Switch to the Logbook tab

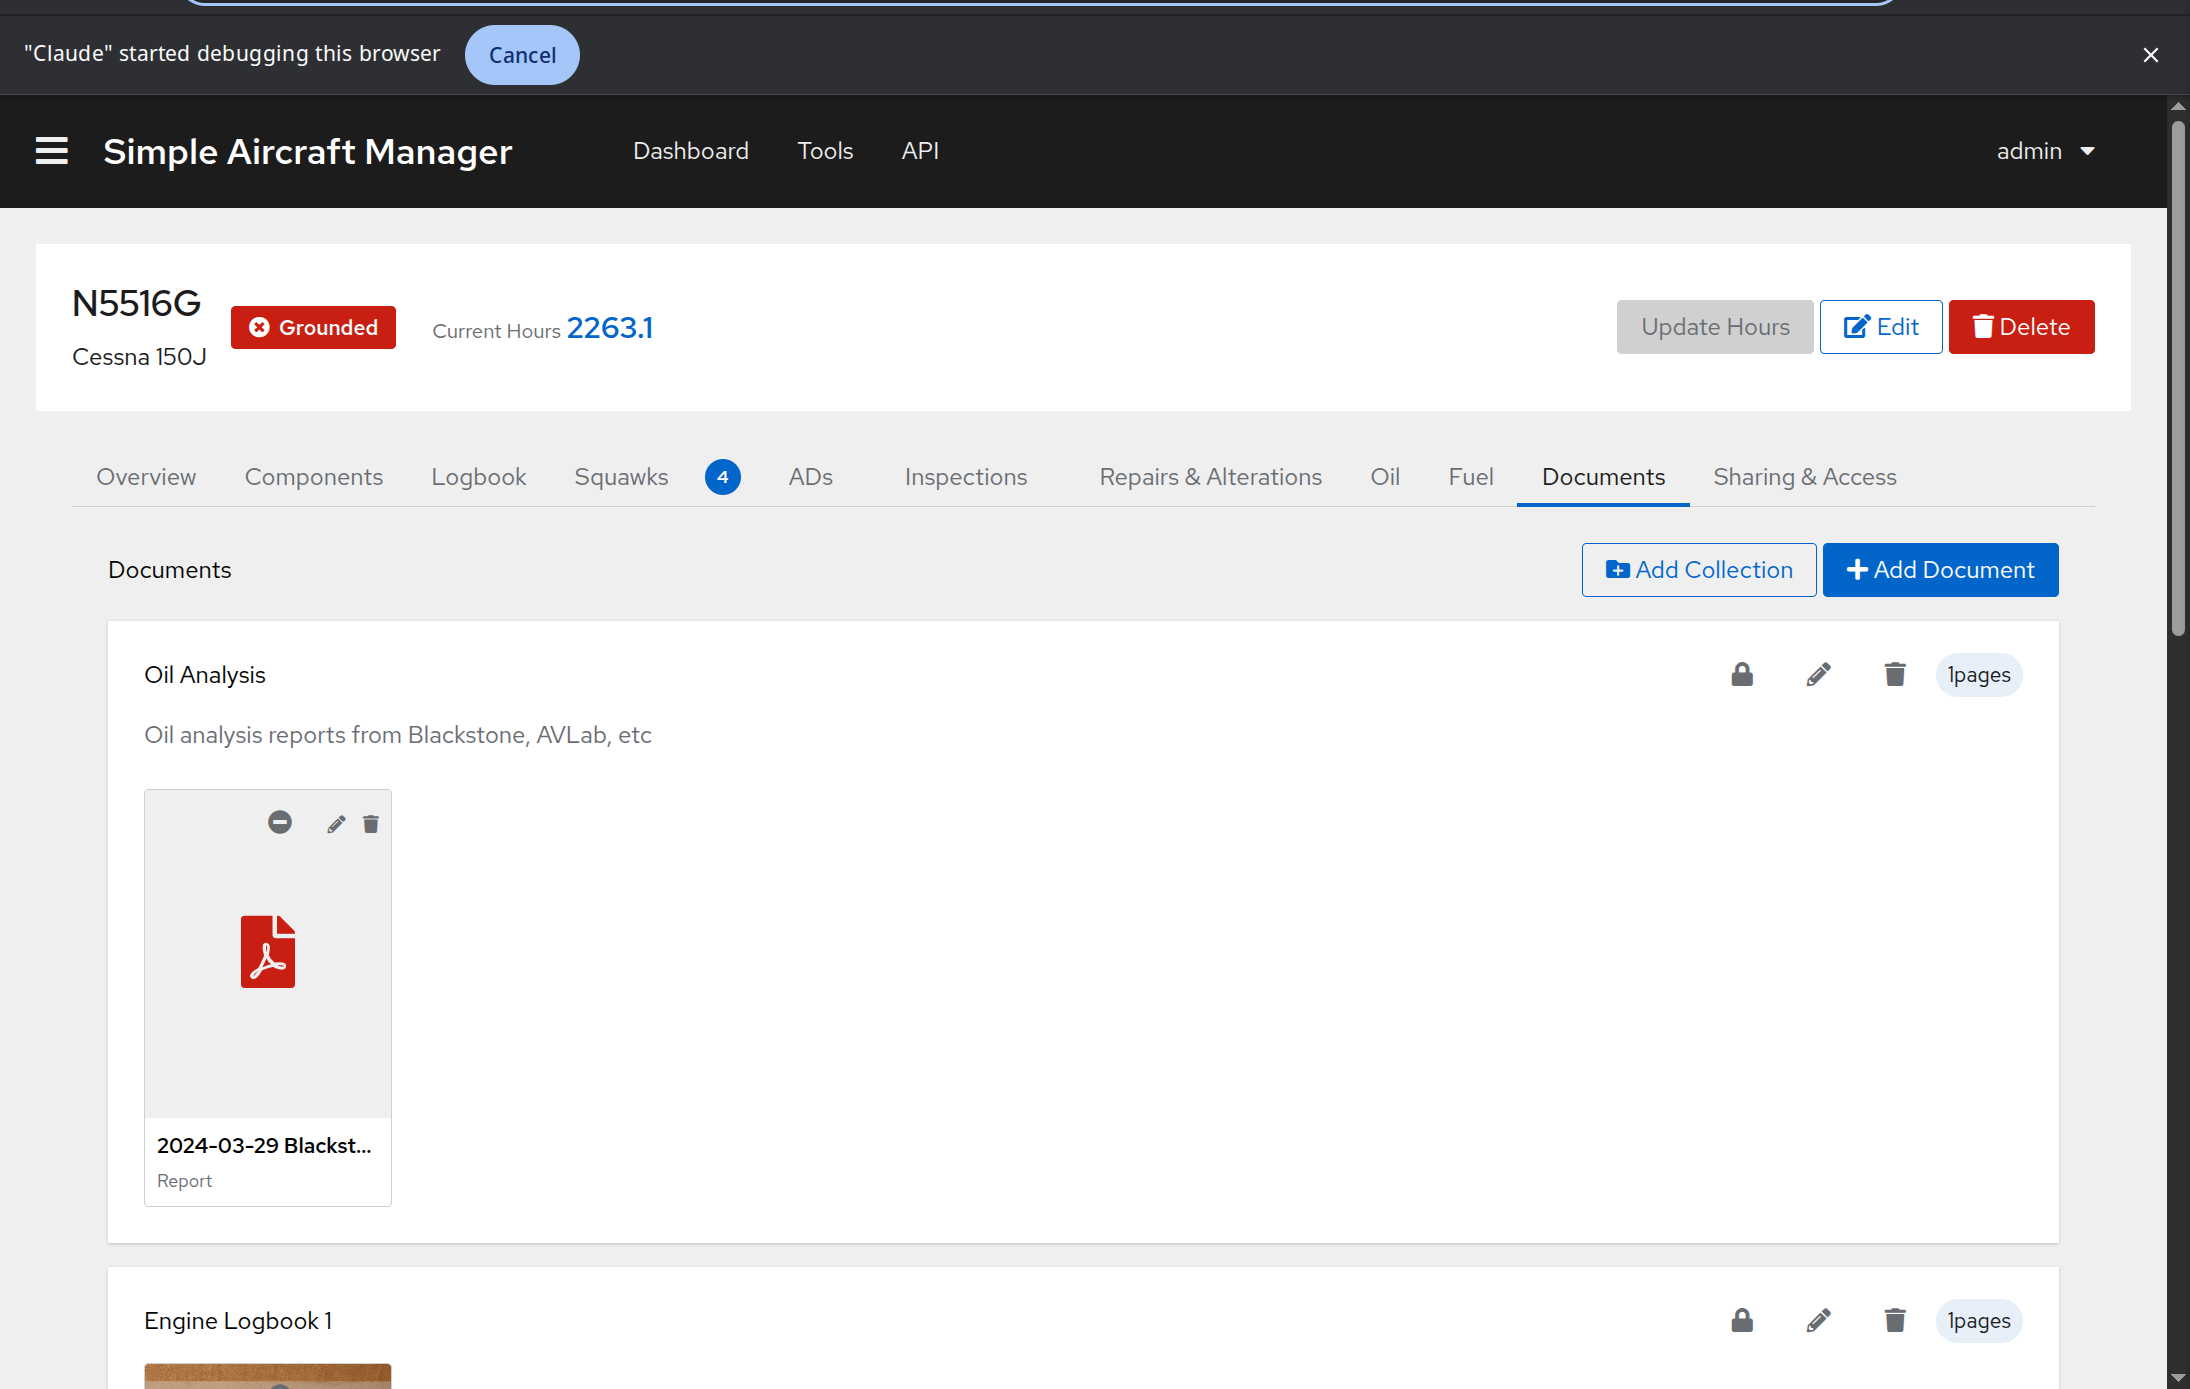point(478,477)
